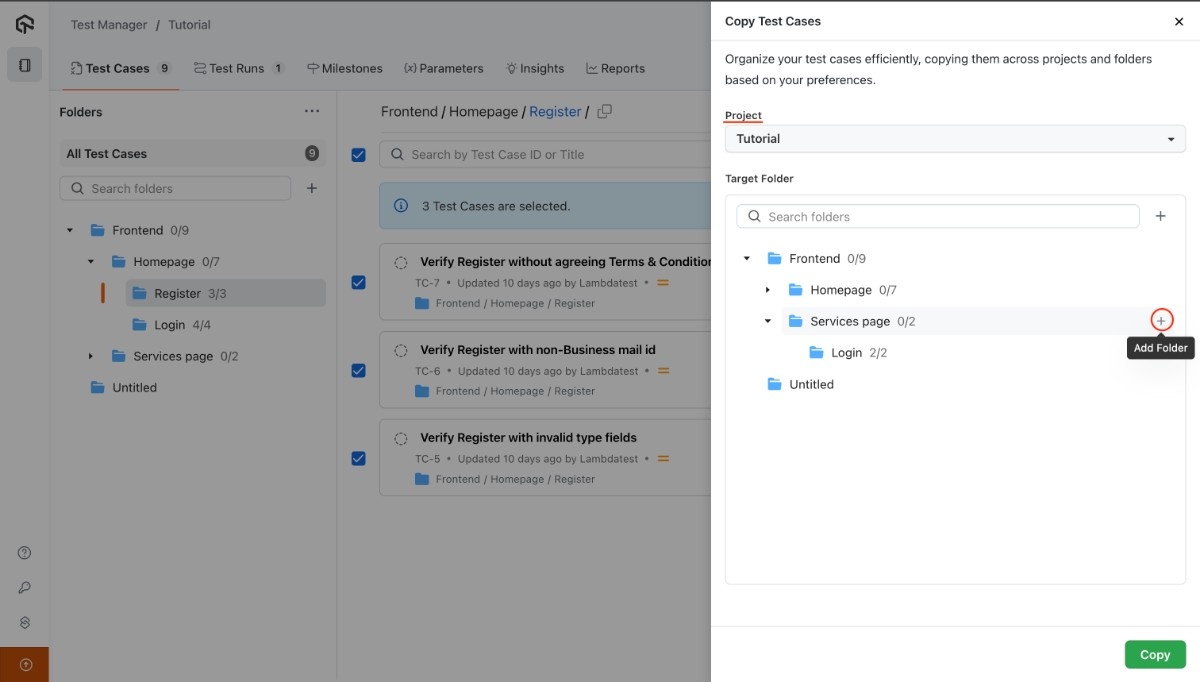This screenshot has height=682, width=1200.
Task: Open the Project dropdown showing Tutorial
Action: point(954,139)
